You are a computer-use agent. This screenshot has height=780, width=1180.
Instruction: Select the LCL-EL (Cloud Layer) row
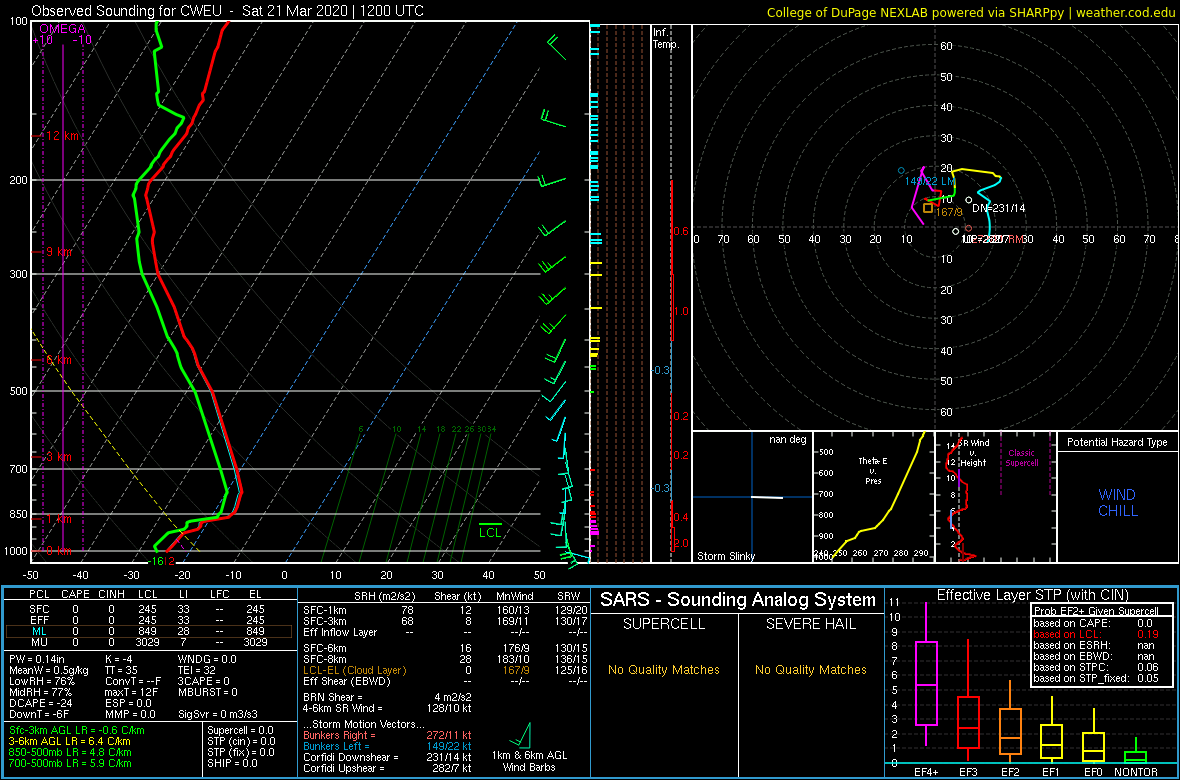443,669
